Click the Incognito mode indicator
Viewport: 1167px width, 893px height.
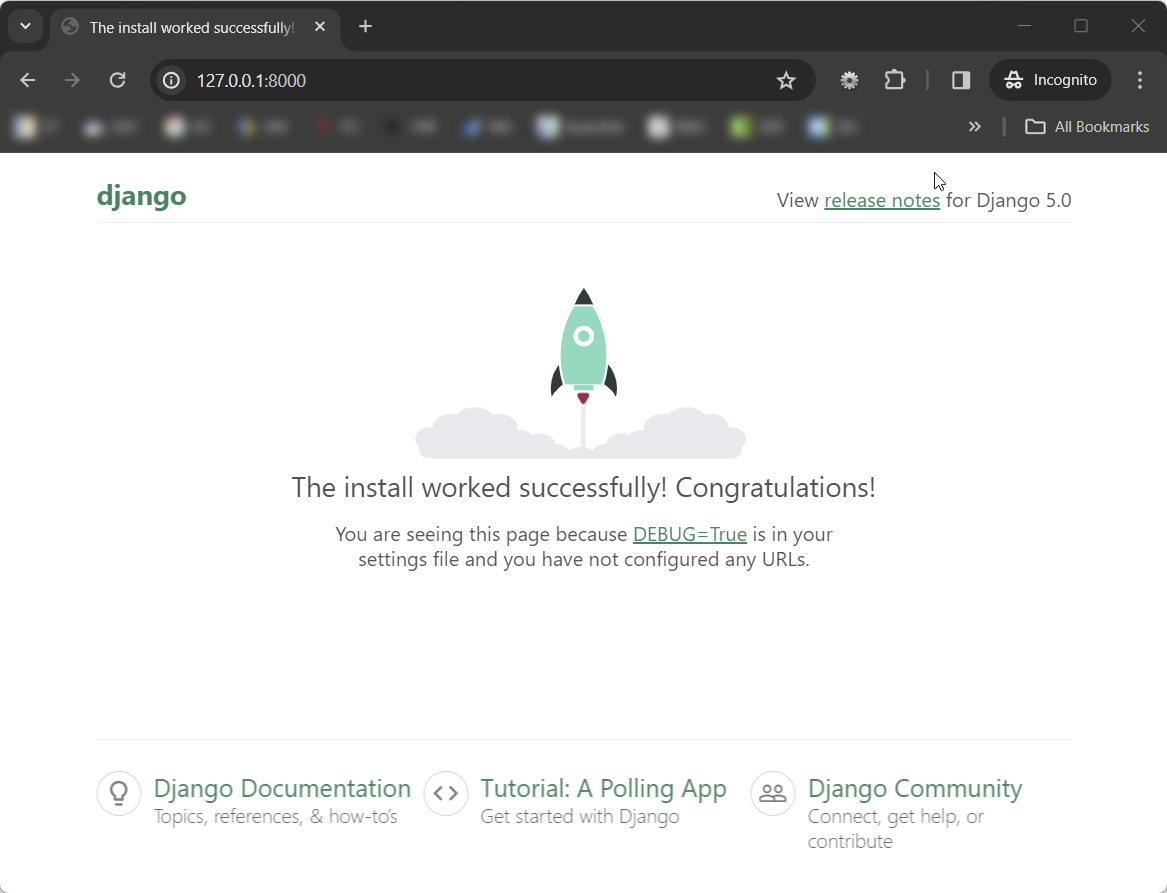pyautogui.click(x=1049, y=79)
